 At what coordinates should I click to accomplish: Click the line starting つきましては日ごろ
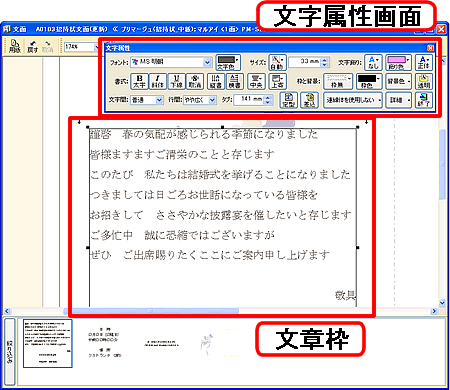tap(204, 195)
